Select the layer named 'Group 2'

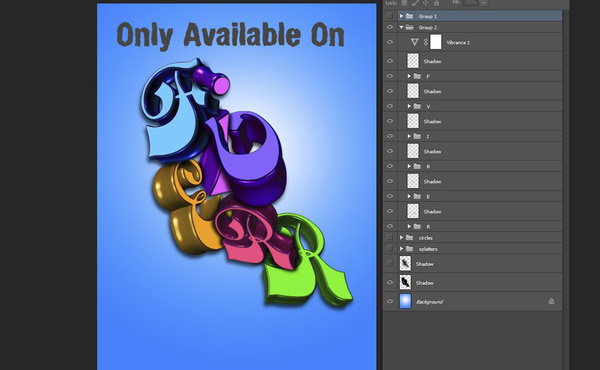point(427,27)
